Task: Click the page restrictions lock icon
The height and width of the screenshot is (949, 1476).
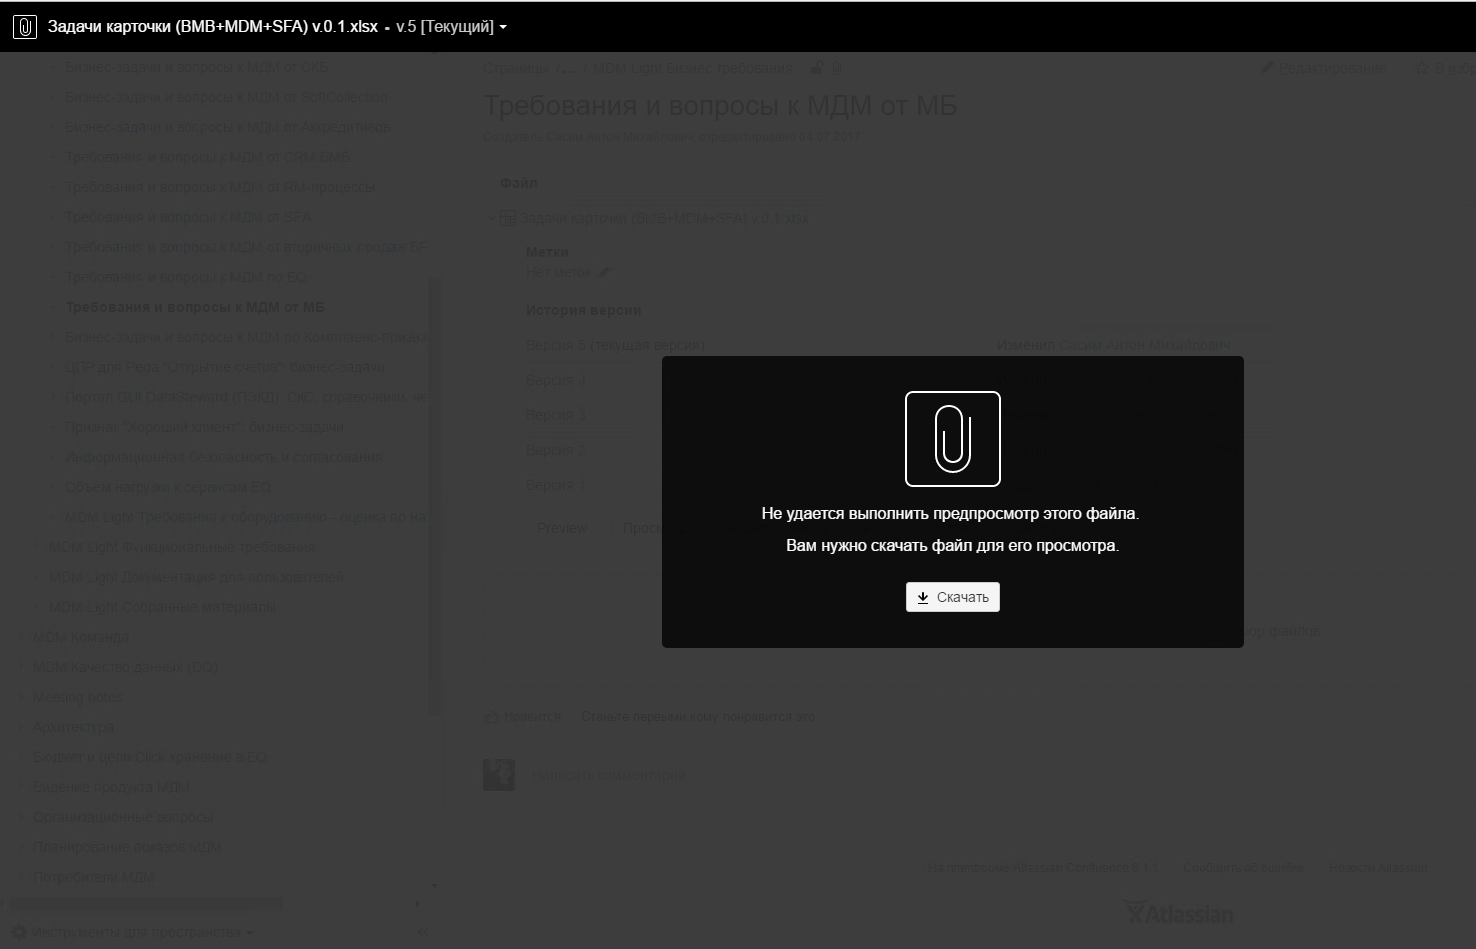Action: click(817, 68)
